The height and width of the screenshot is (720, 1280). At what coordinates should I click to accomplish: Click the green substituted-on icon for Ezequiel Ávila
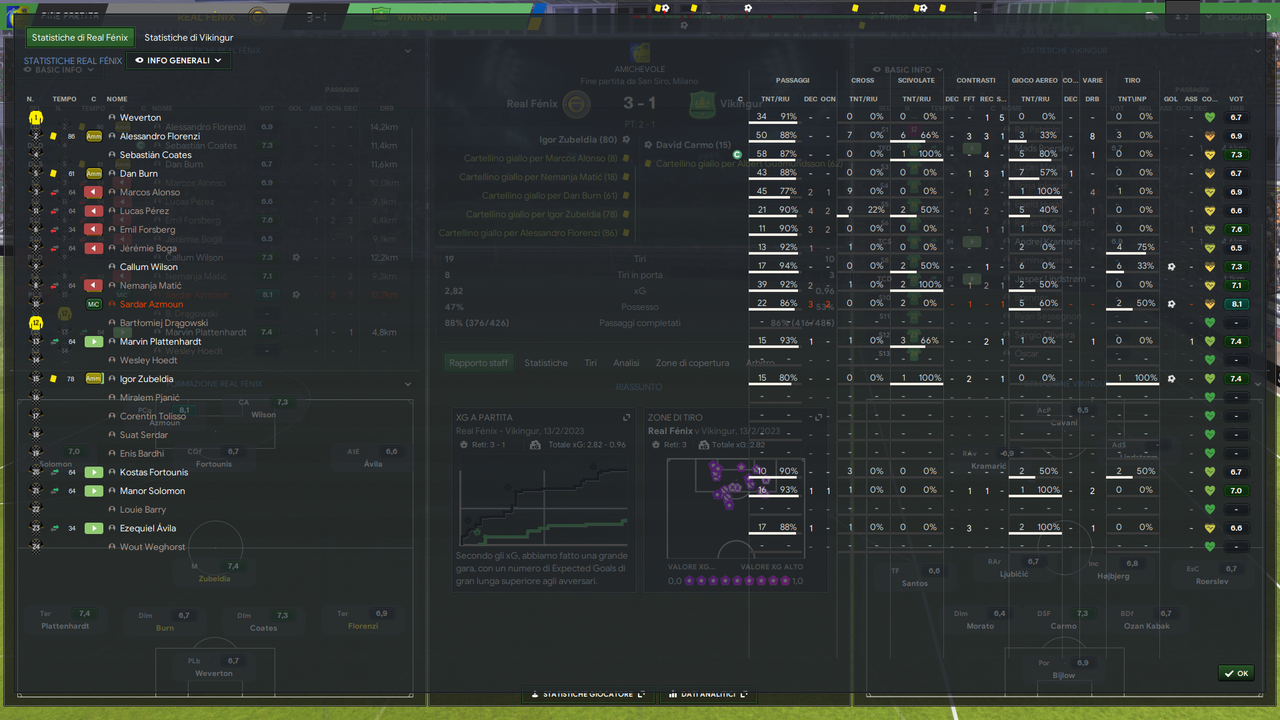(x=94, y=528)
